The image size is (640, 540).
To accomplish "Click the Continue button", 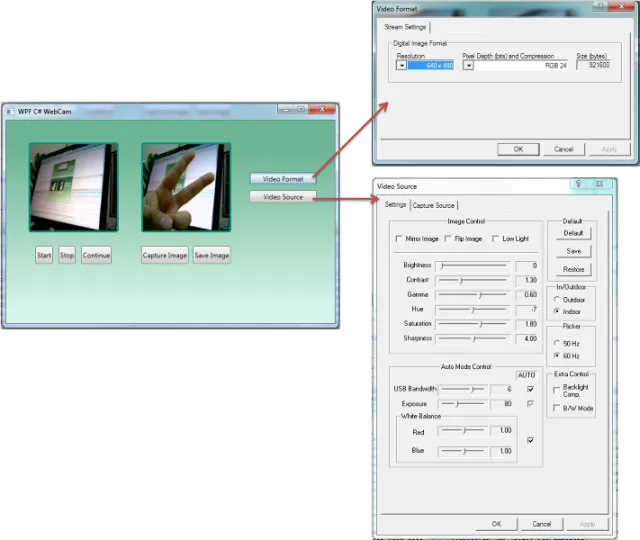I will point(96,255).
